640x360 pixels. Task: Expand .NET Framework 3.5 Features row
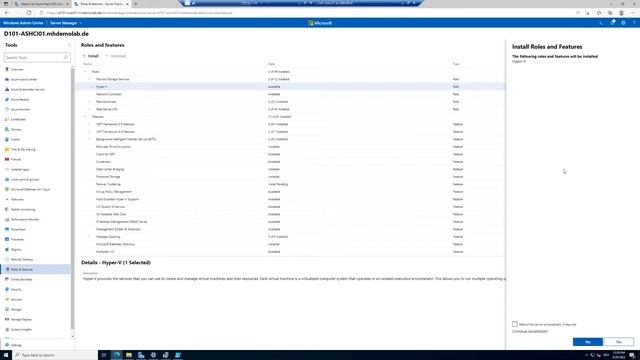pyautogui.click(x=89, y=124)
